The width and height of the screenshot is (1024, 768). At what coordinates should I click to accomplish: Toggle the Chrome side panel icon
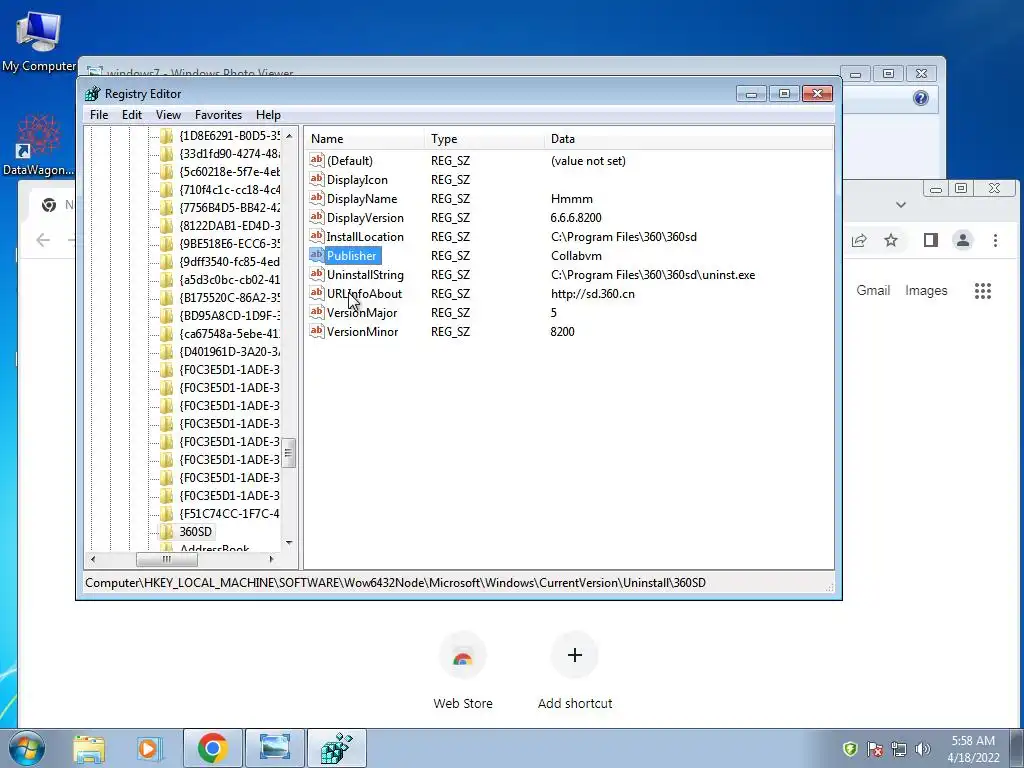click(x=931, y=240)
